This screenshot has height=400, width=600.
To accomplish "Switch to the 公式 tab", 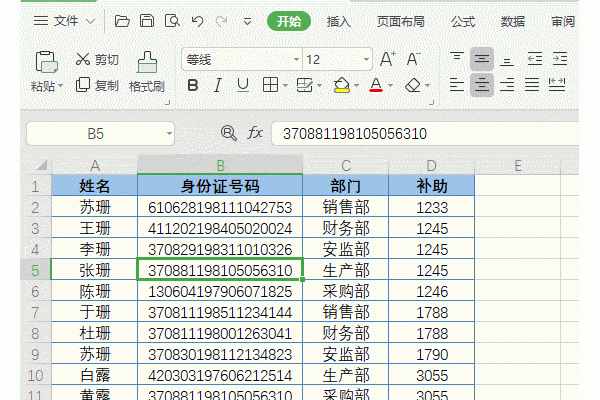I will pyautogui.click(x=463, y=21).
